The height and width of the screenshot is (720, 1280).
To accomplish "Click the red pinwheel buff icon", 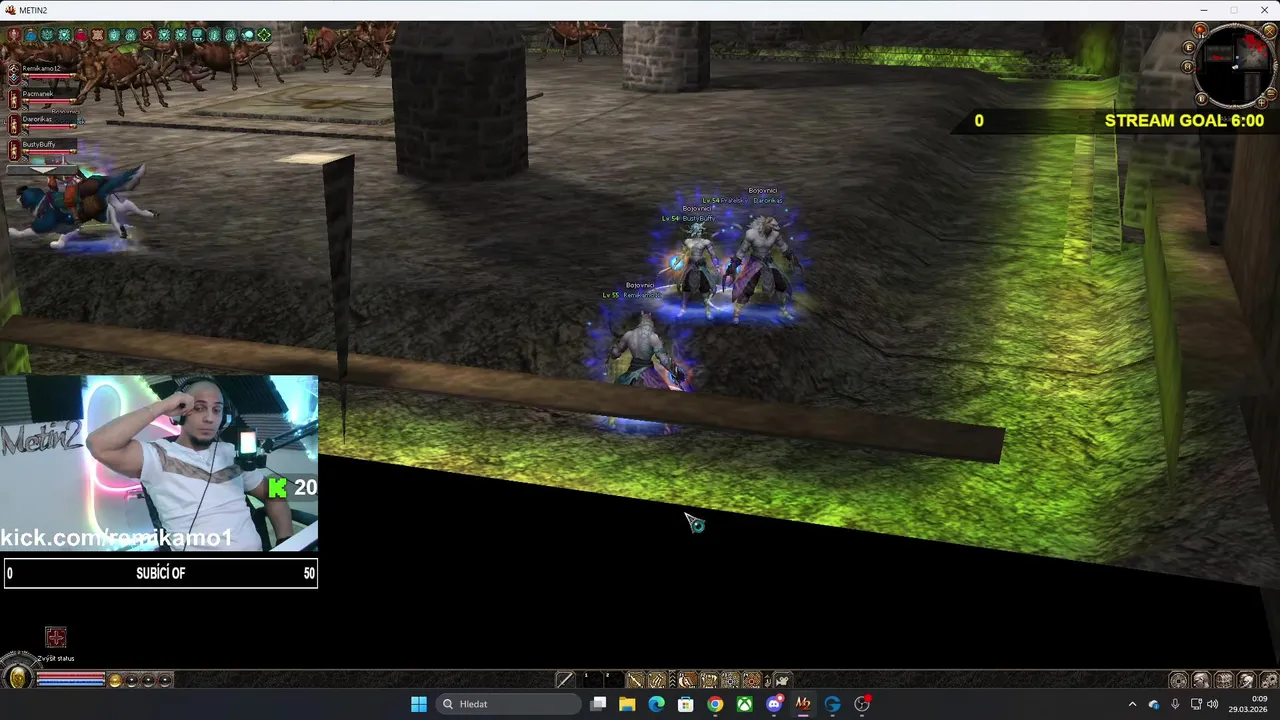I will [148, 35].
